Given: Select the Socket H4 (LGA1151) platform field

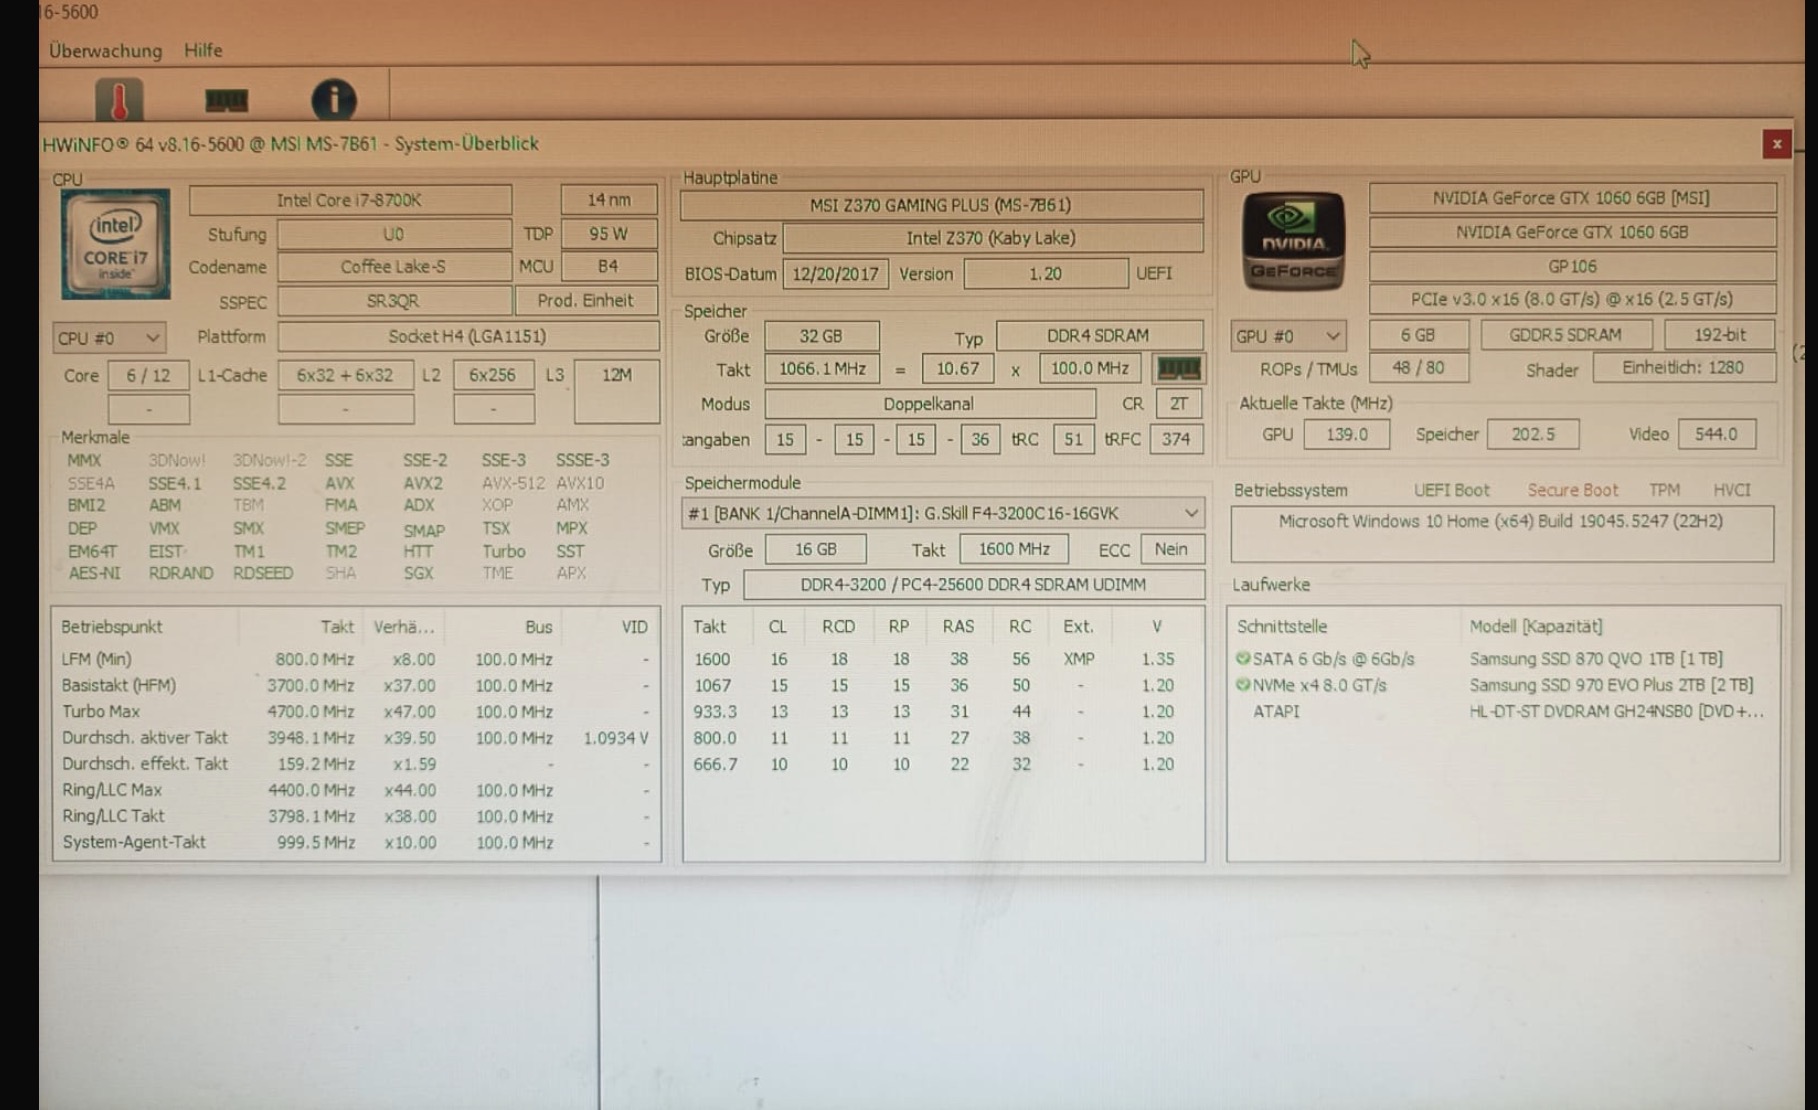Looking at the screenshot, I should pyautogui.click(x=468, y=337).
